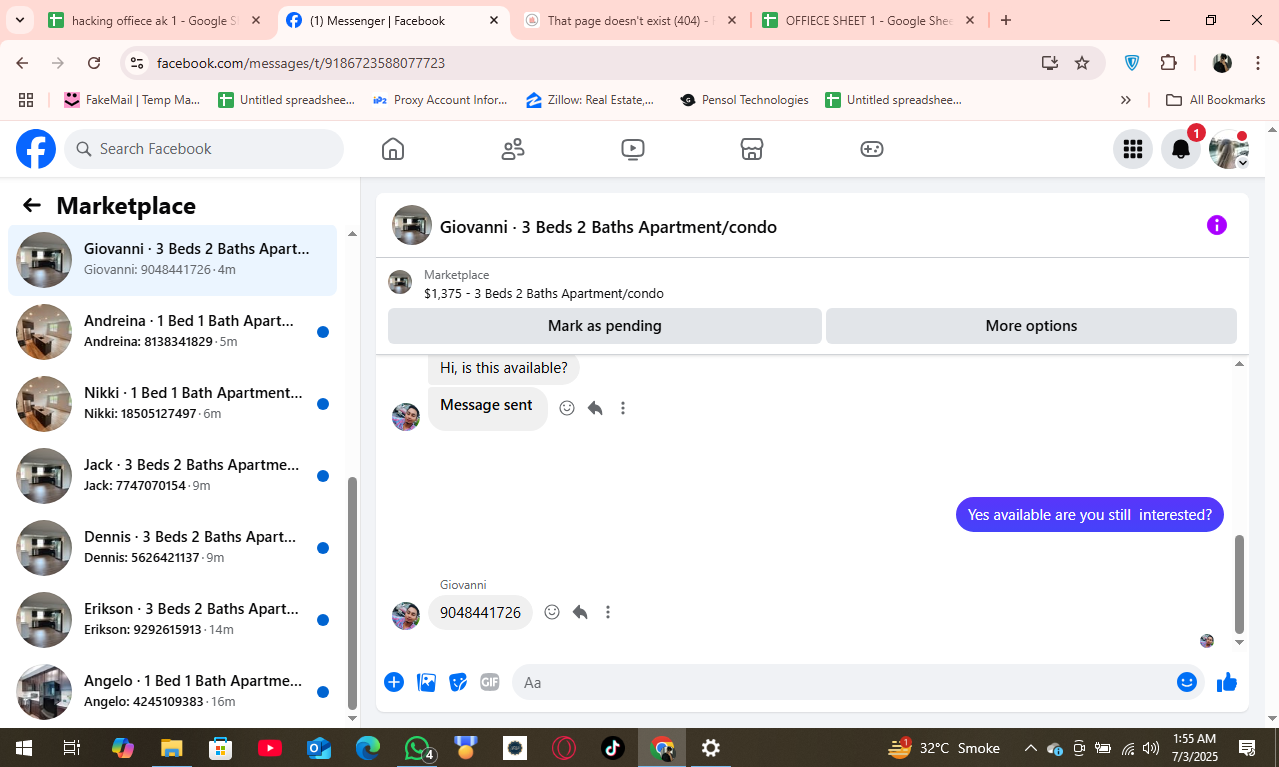Open TikTok from the taskbar

[613, 747]
